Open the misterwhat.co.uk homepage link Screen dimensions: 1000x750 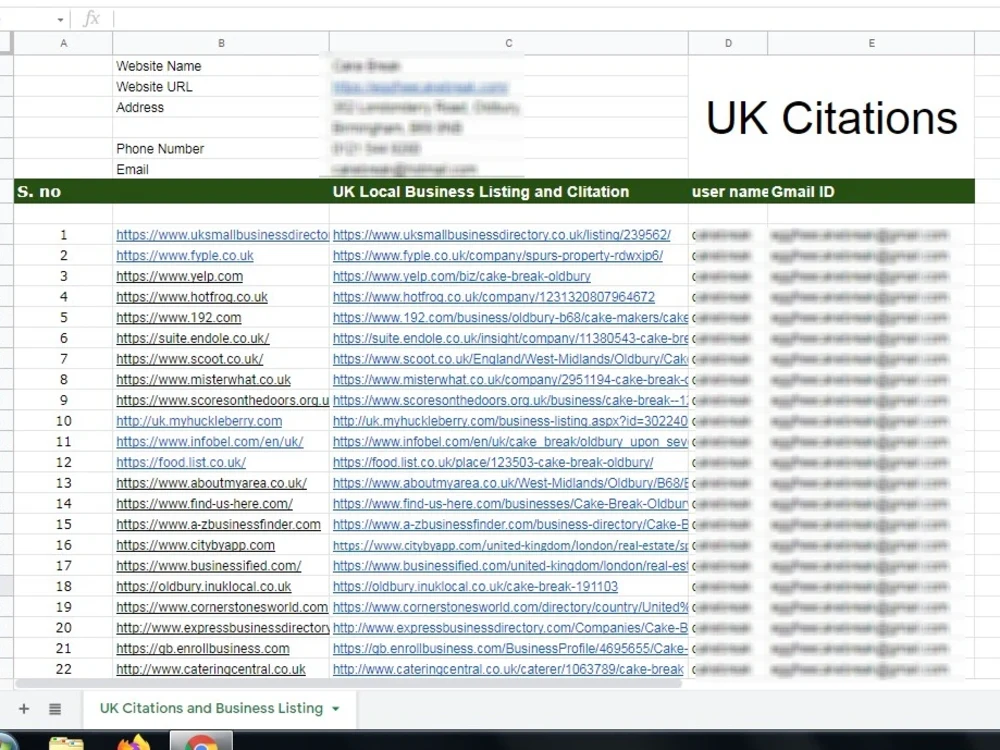[x=203, y=379]
